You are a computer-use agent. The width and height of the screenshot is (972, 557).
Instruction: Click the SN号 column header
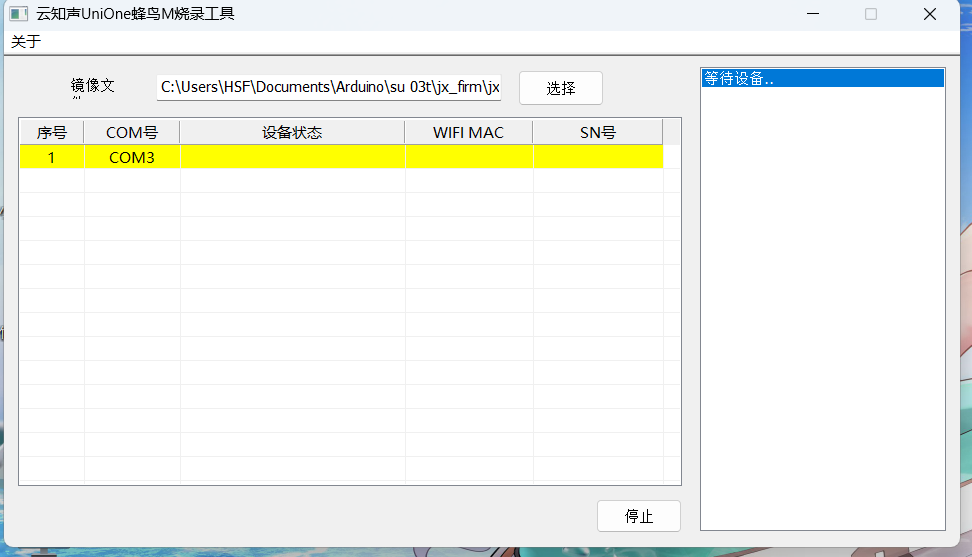597,133
